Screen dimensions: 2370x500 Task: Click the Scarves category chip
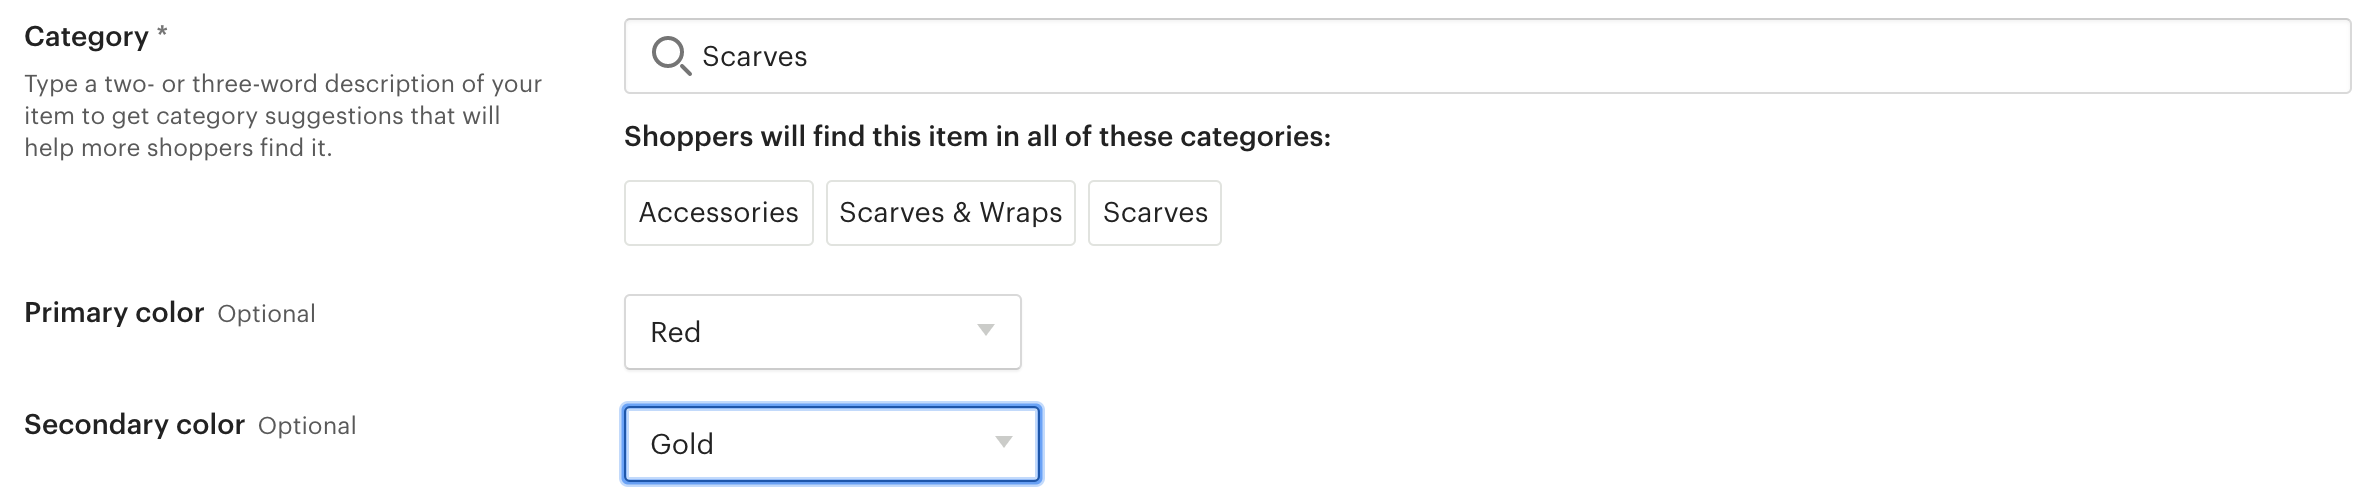coord(1154,213)
